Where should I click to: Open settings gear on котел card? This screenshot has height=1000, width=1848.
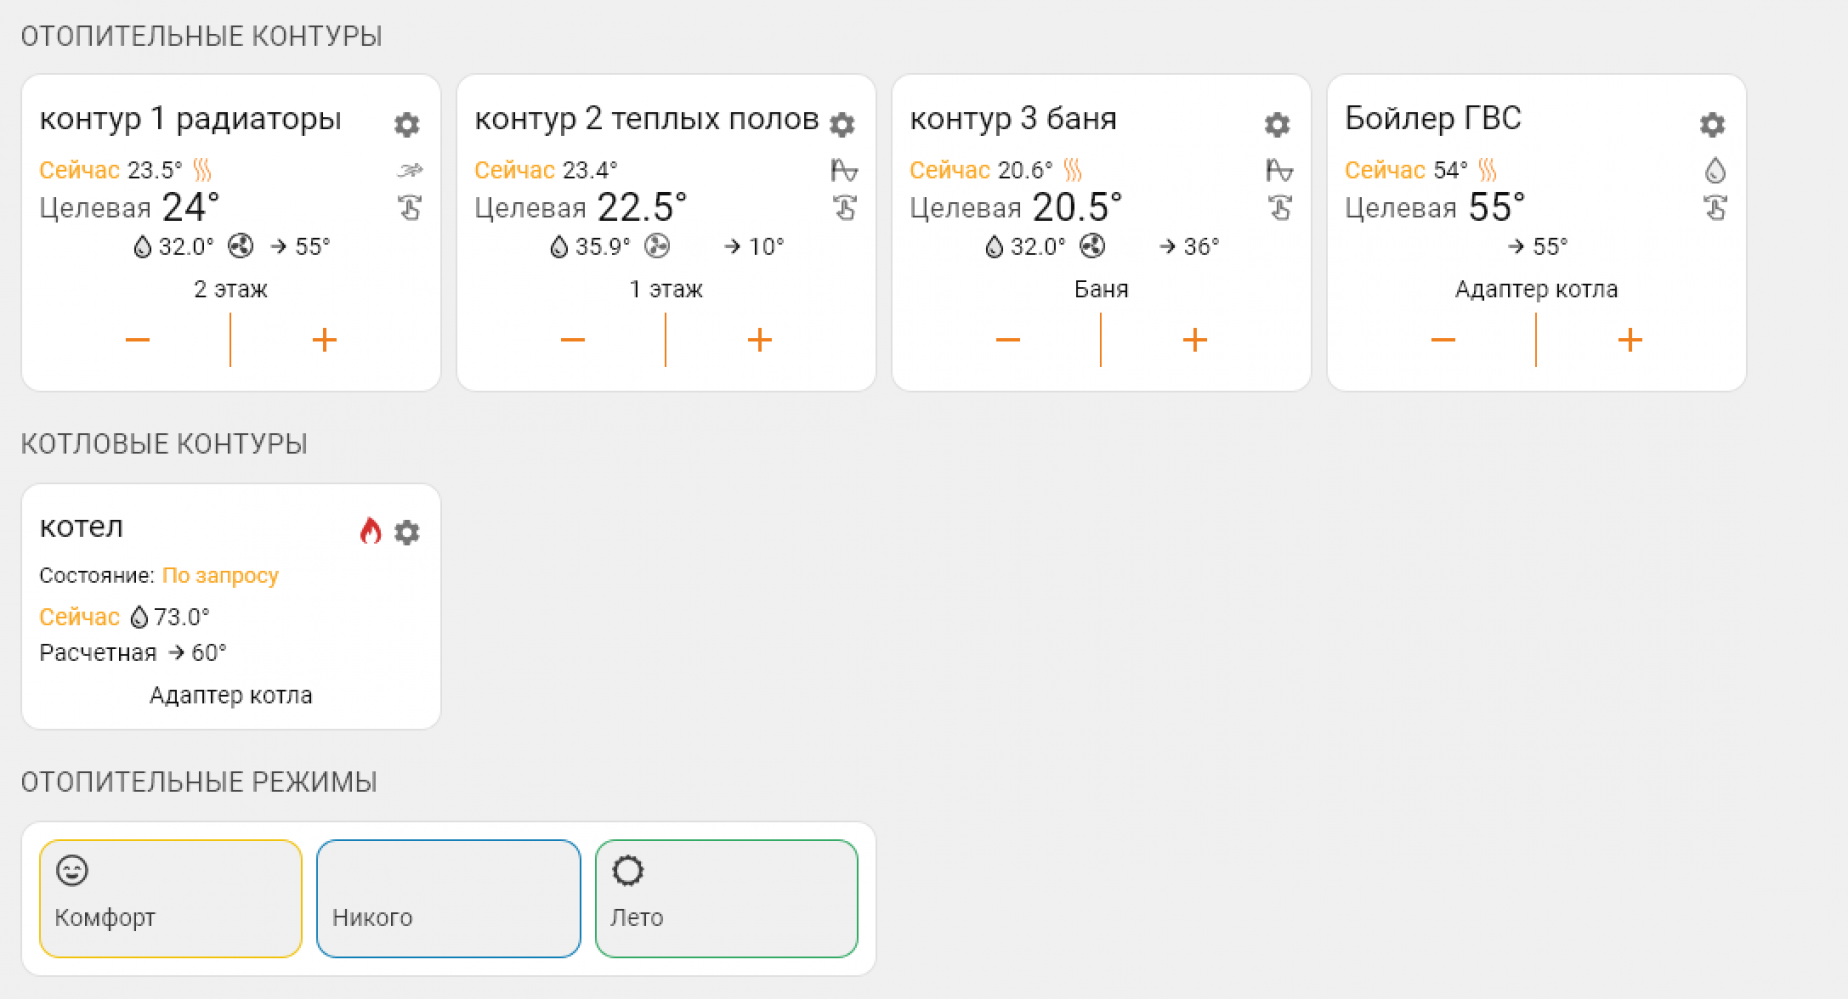pyautogui.click(x=407, y=532)
